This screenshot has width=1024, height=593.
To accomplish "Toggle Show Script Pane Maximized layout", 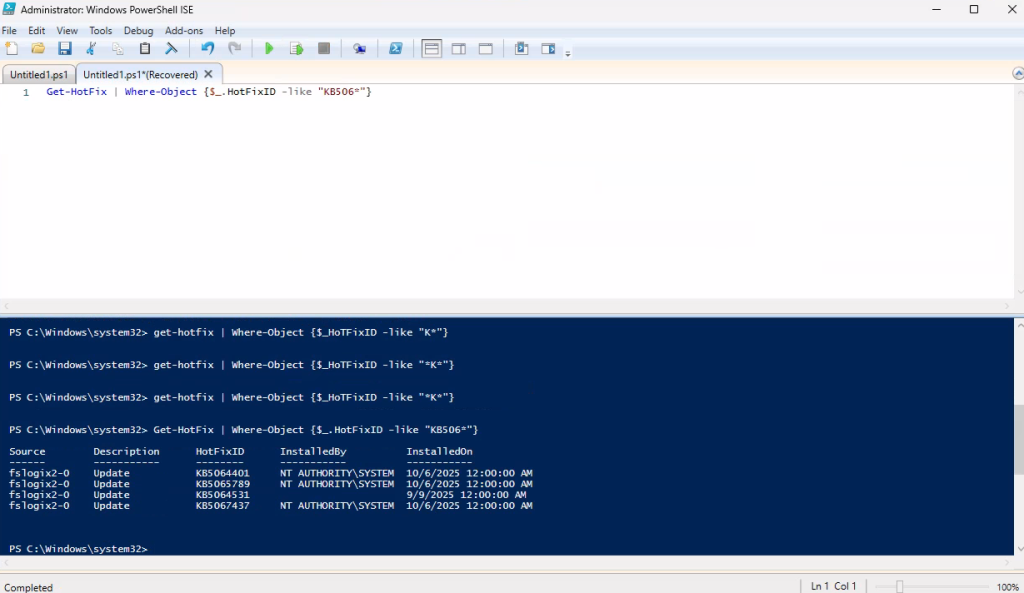I will click(x=485, y=48).
